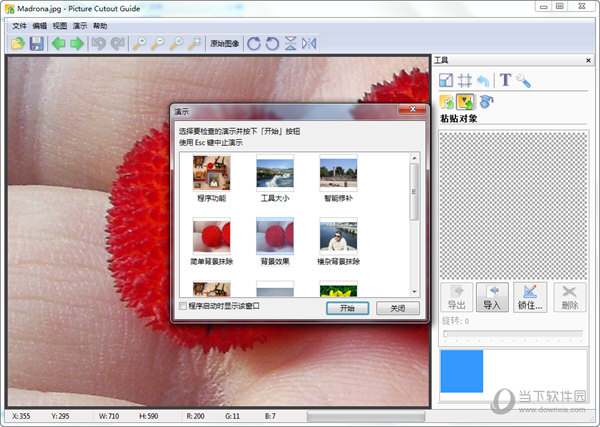Flip the image vertically

click(x=290, y=44)
